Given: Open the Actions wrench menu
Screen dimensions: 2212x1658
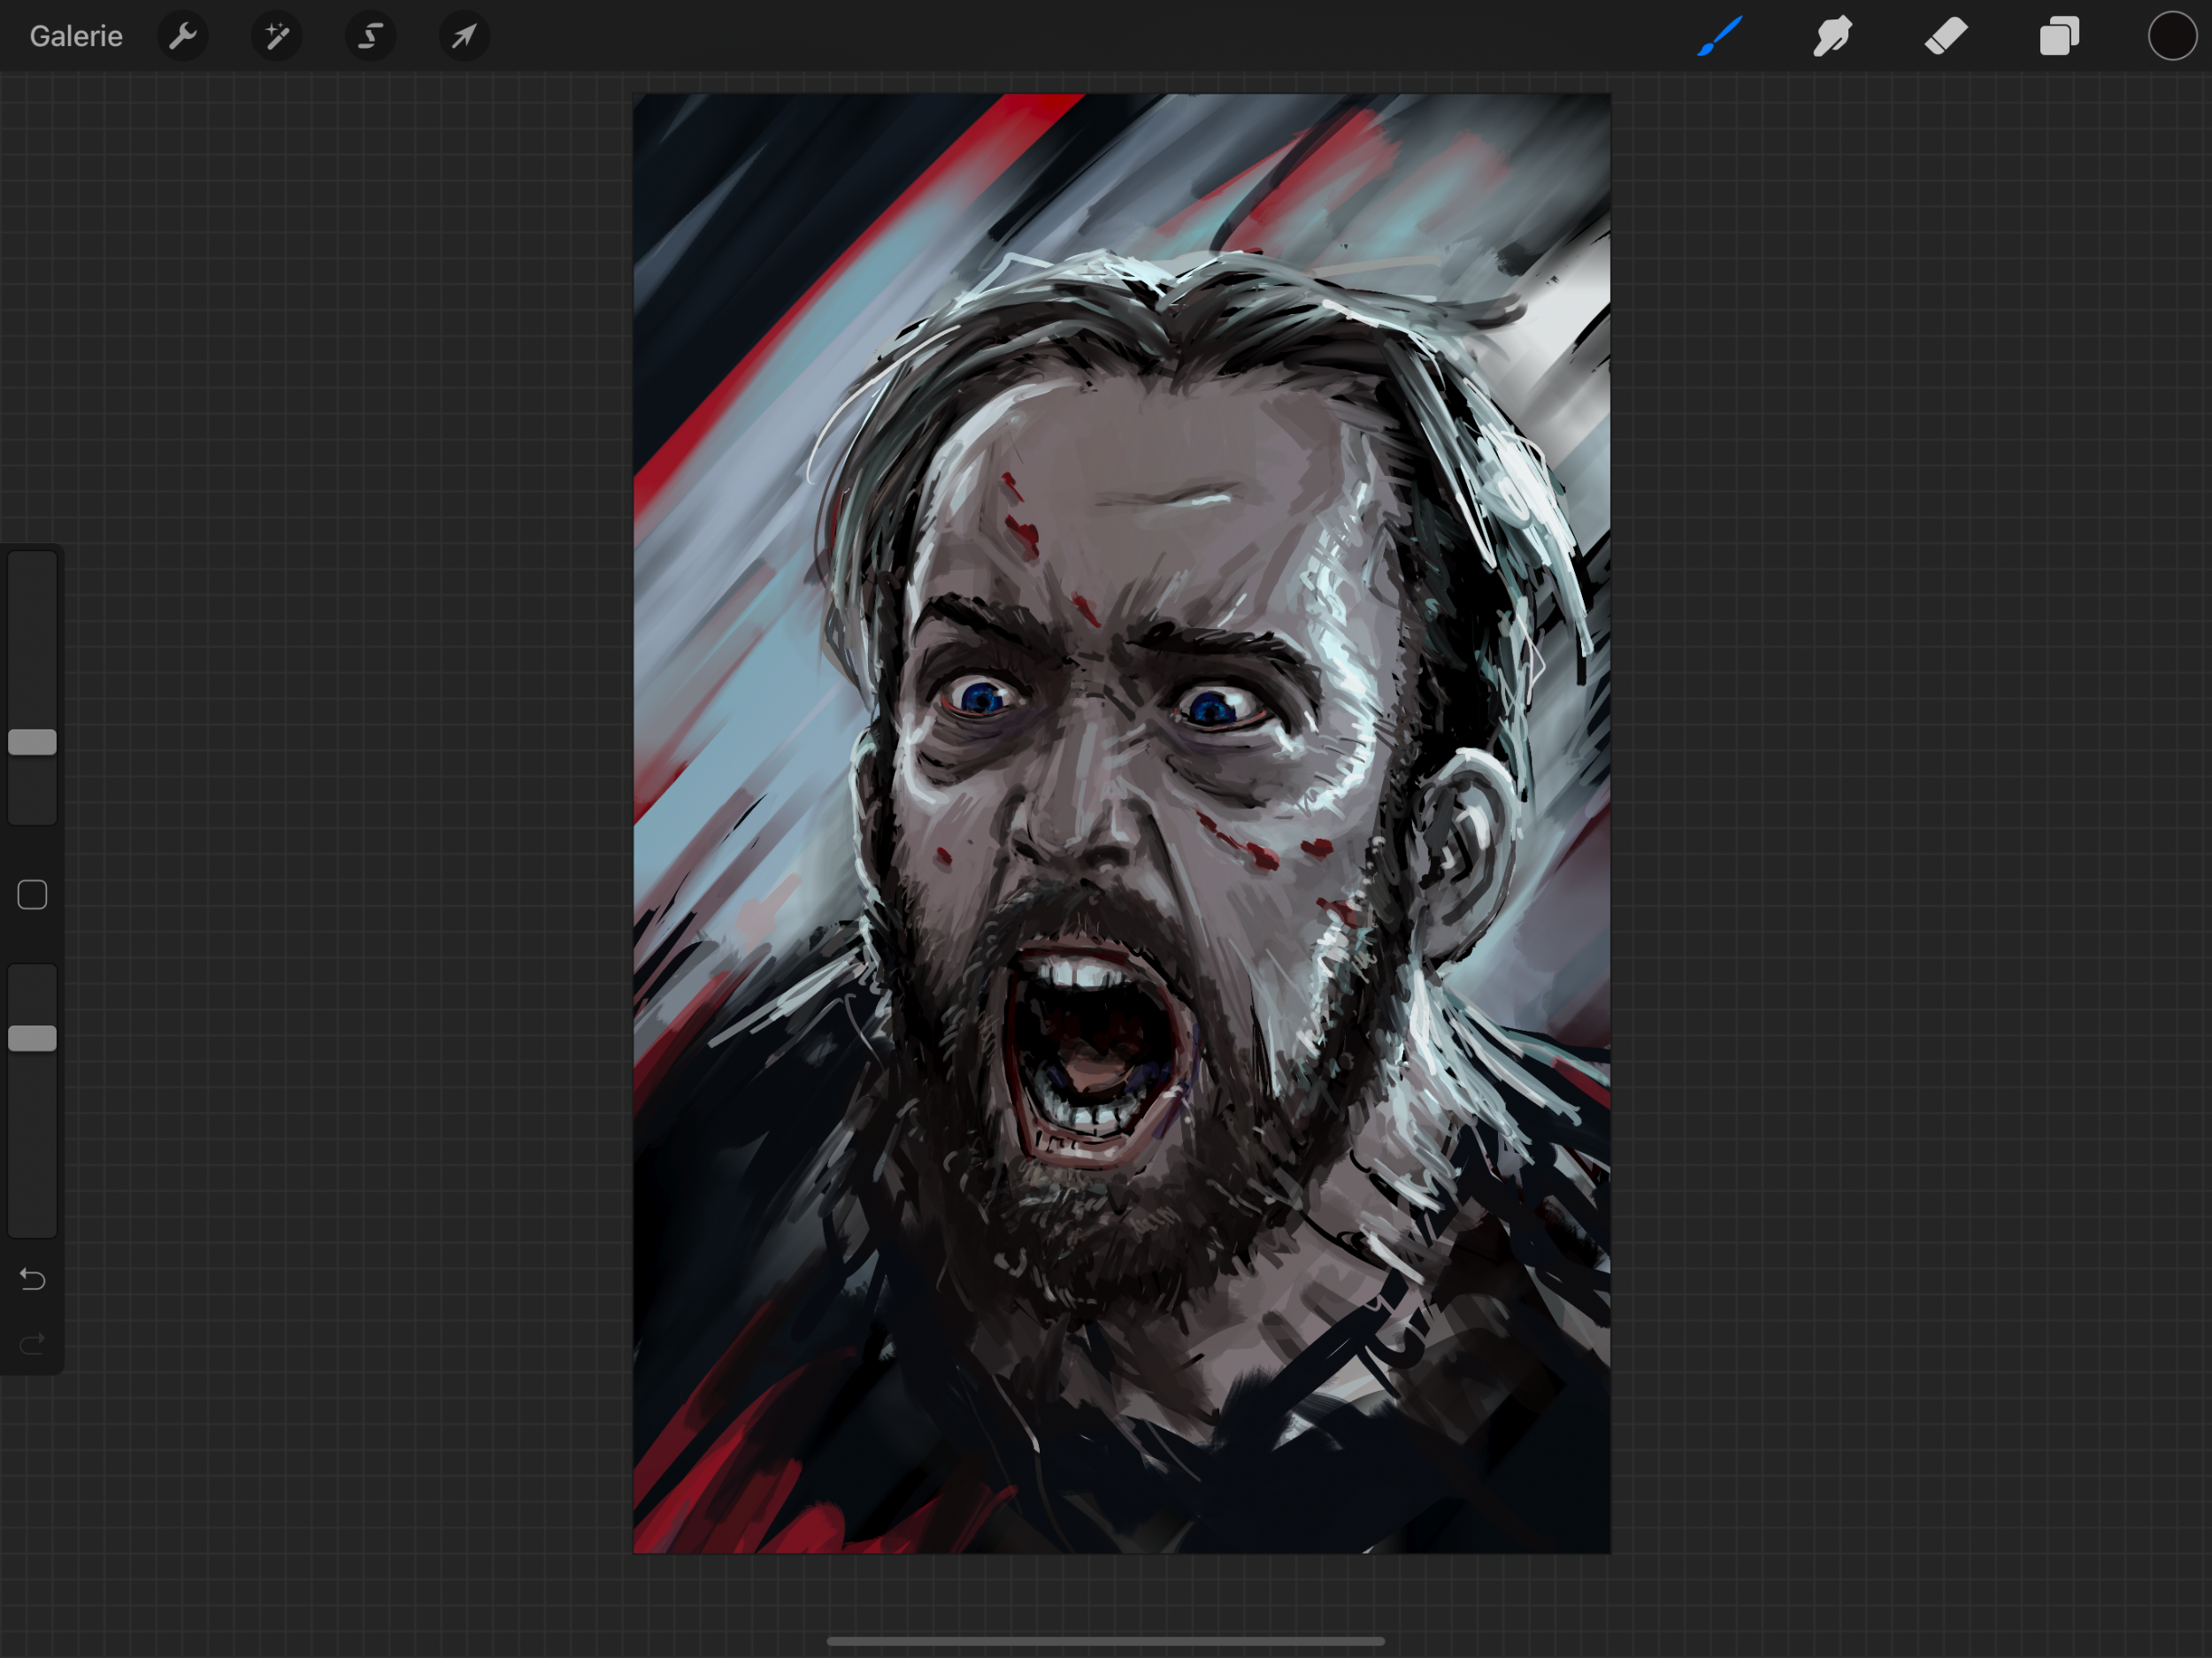Looking at the screenshot, I should [183, 37].
